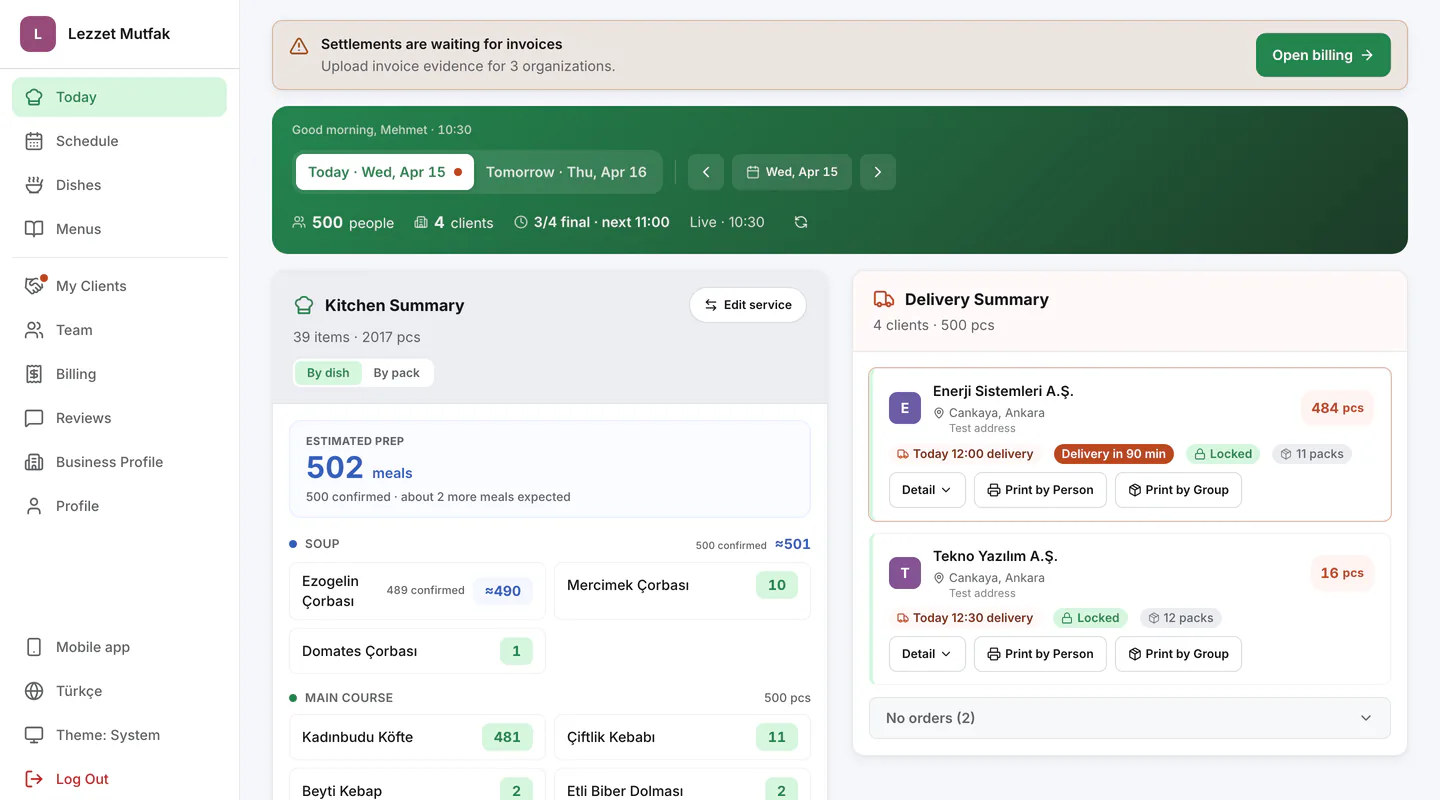Click the Today 12:00 delivery label
This screenshot has width=1440, height=800.
click(965, 454)
